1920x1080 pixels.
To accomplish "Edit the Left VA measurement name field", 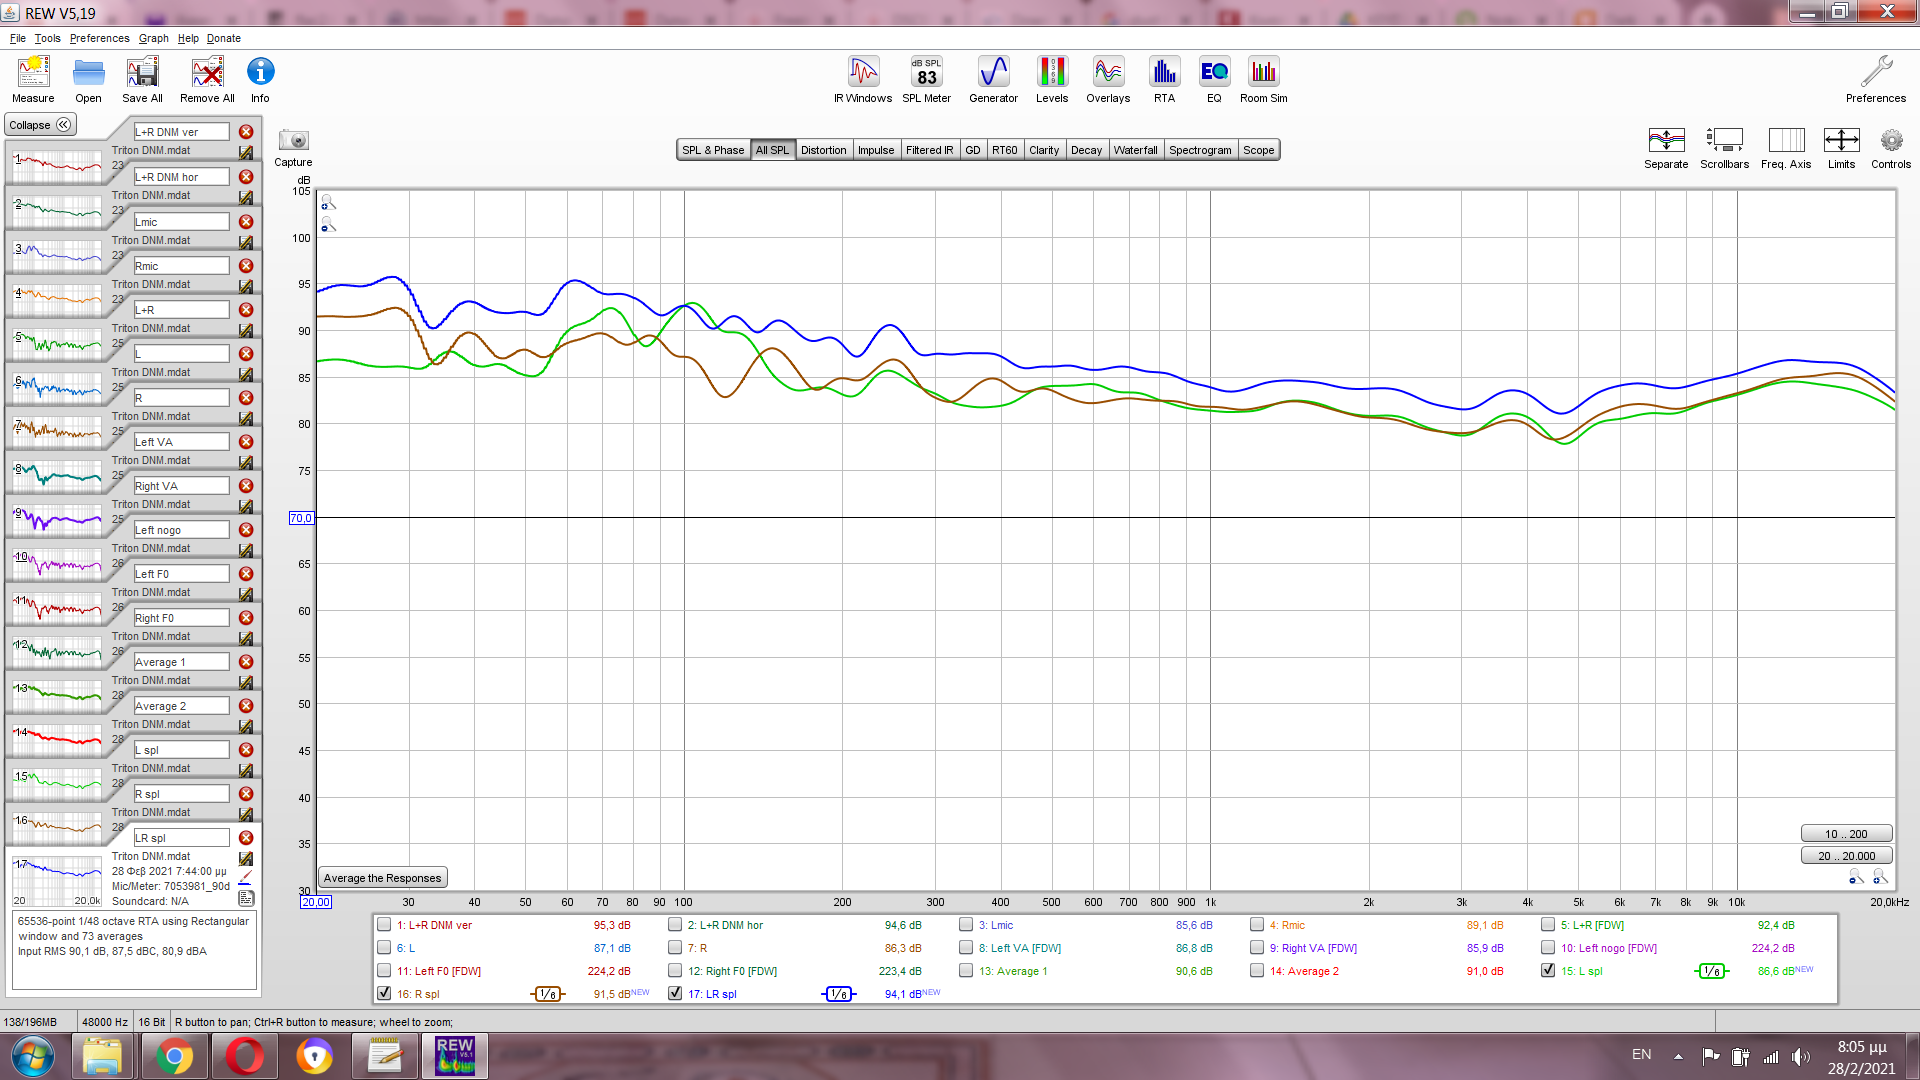I will pyautogui.click(x=181, y=442).
